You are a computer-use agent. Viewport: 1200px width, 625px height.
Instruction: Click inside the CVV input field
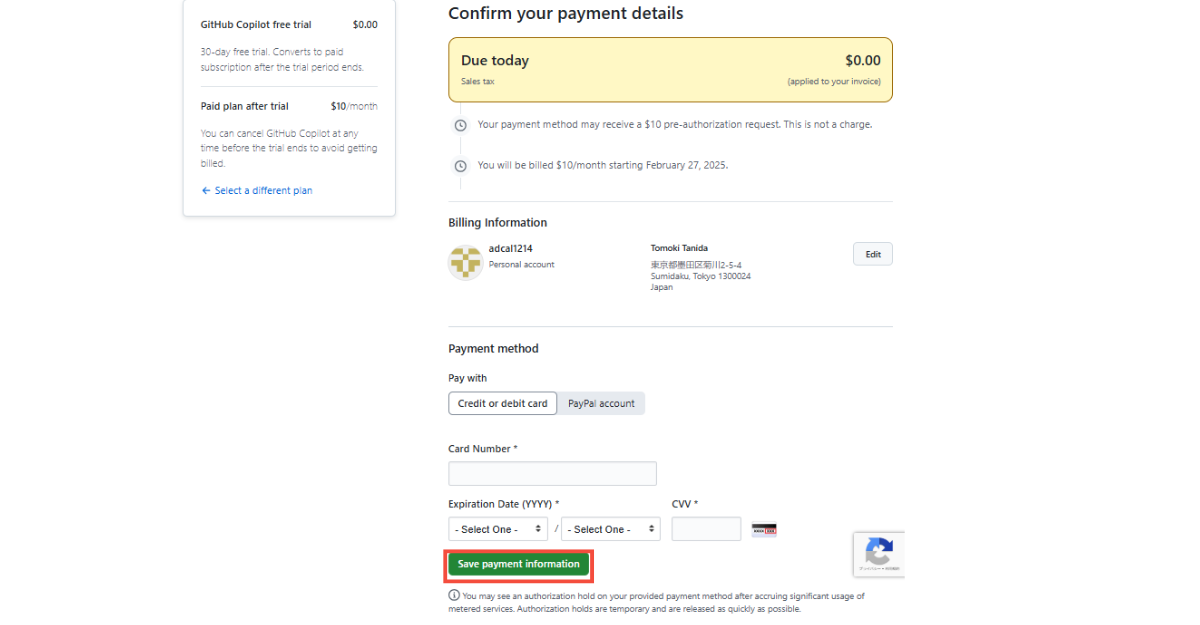706,528
